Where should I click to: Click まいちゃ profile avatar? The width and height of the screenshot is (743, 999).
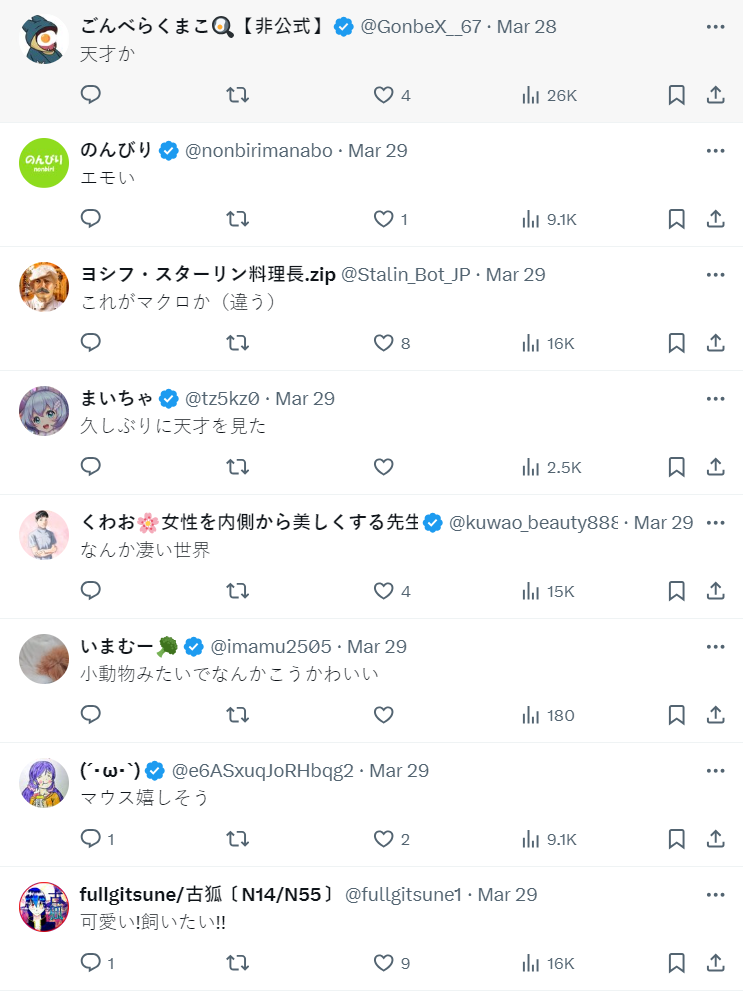pos(44,411)
